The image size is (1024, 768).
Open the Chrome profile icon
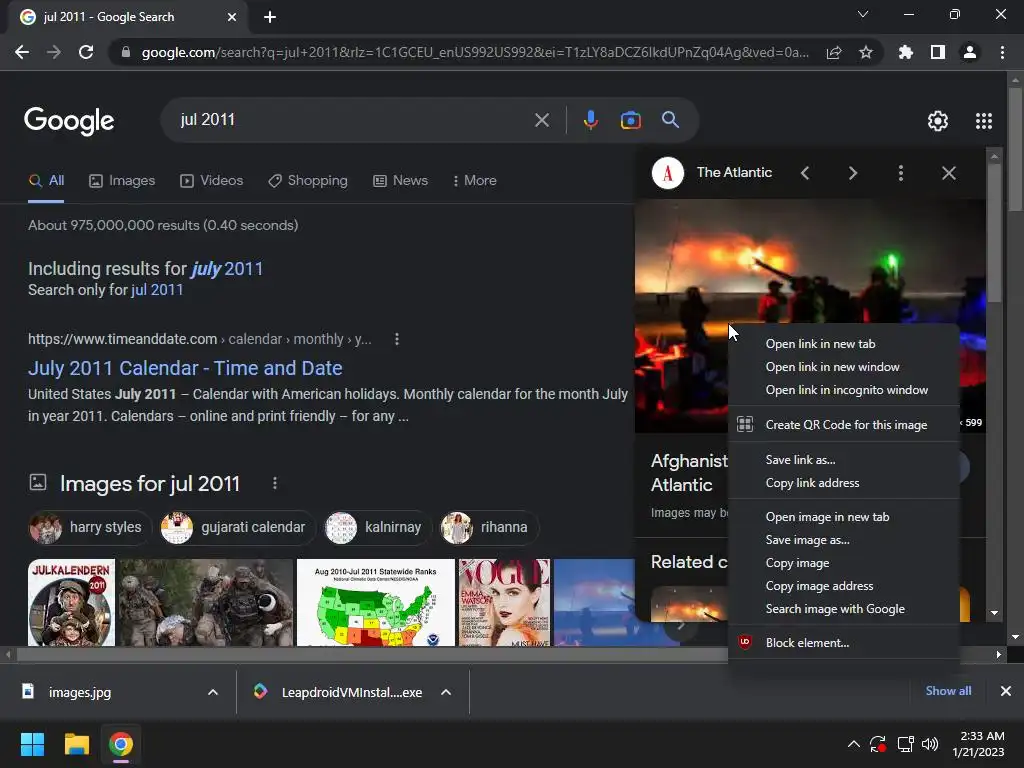[970, 52]
